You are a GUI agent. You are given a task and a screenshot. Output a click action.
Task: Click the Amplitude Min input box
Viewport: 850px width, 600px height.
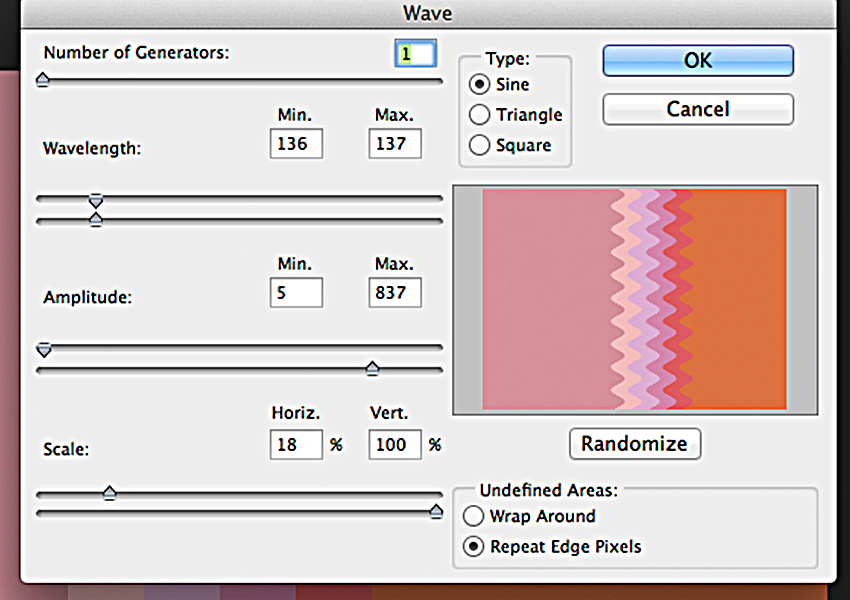click(296, 292)
